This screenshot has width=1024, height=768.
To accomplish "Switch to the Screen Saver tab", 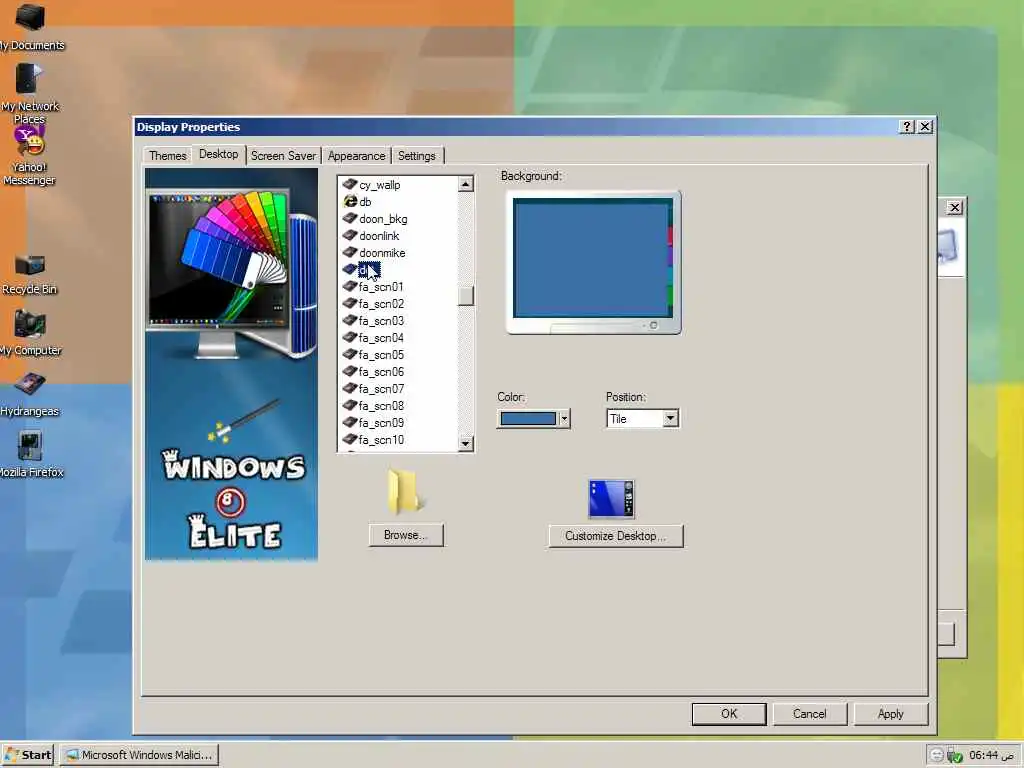I will (x=283, y=155).
